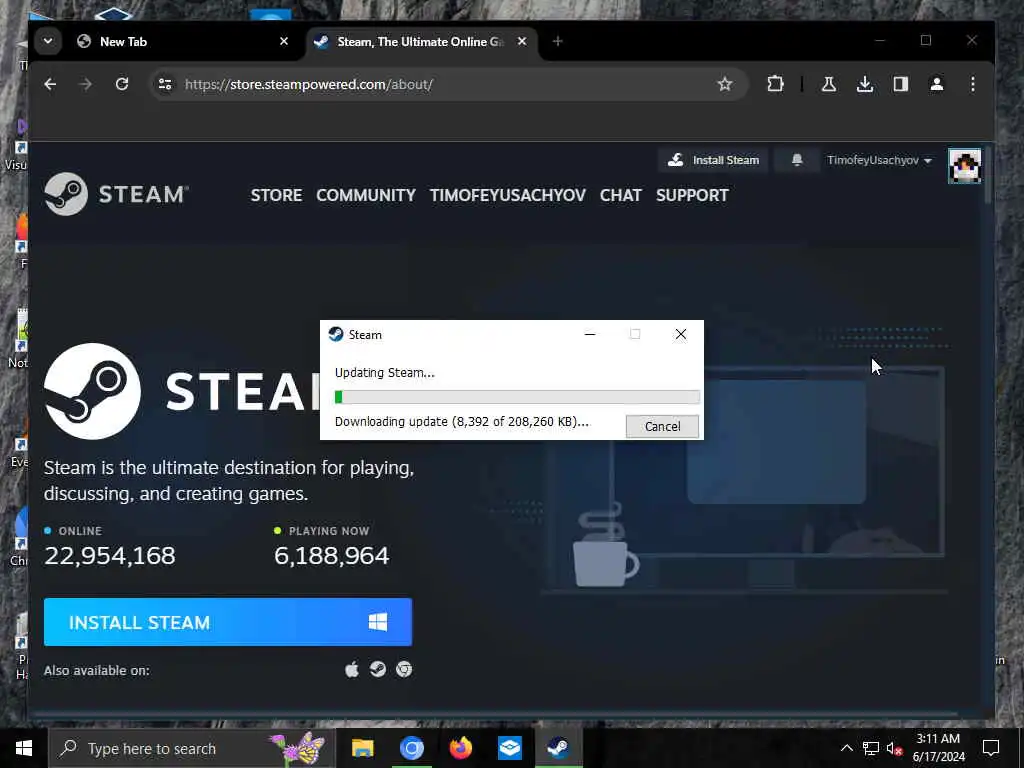This screenshot has width=1024, height=768.
Task: Close the New Tab tab
Action: [x=283, y=41]
